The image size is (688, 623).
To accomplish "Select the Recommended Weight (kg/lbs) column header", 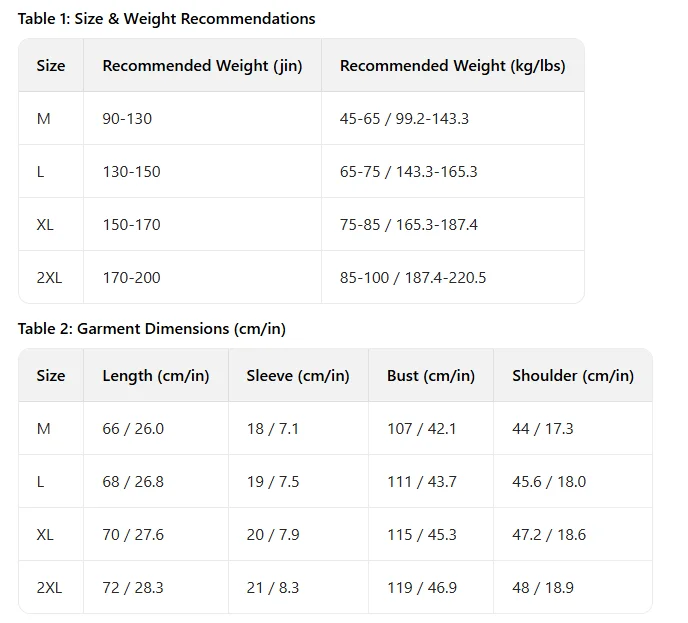I will tap(453, 66).
